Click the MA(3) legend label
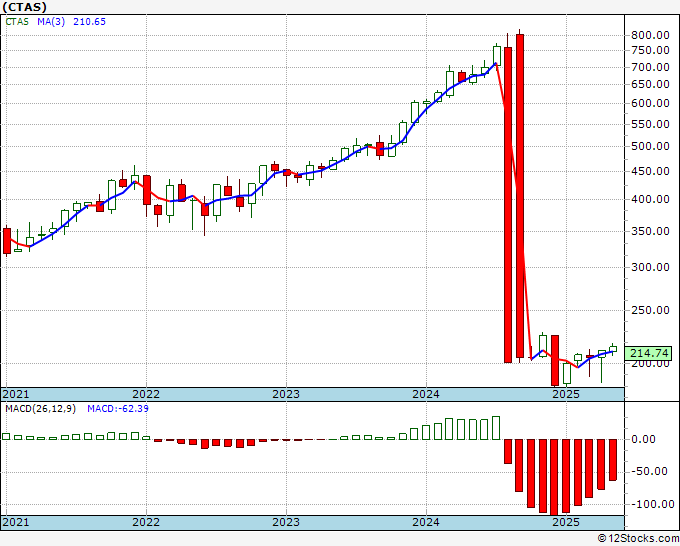 coord(51,22)
